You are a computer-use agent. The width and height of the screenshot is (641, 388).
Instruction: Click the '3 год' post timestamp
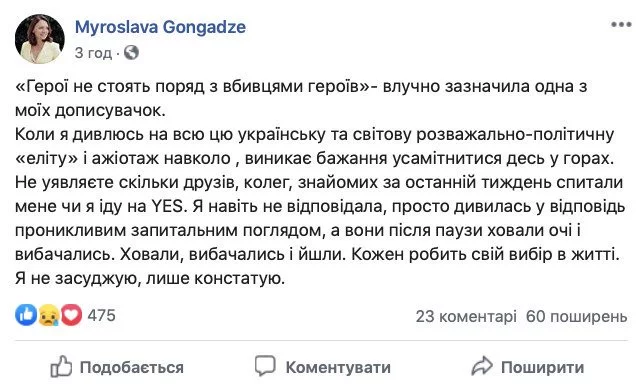(93, 53)
